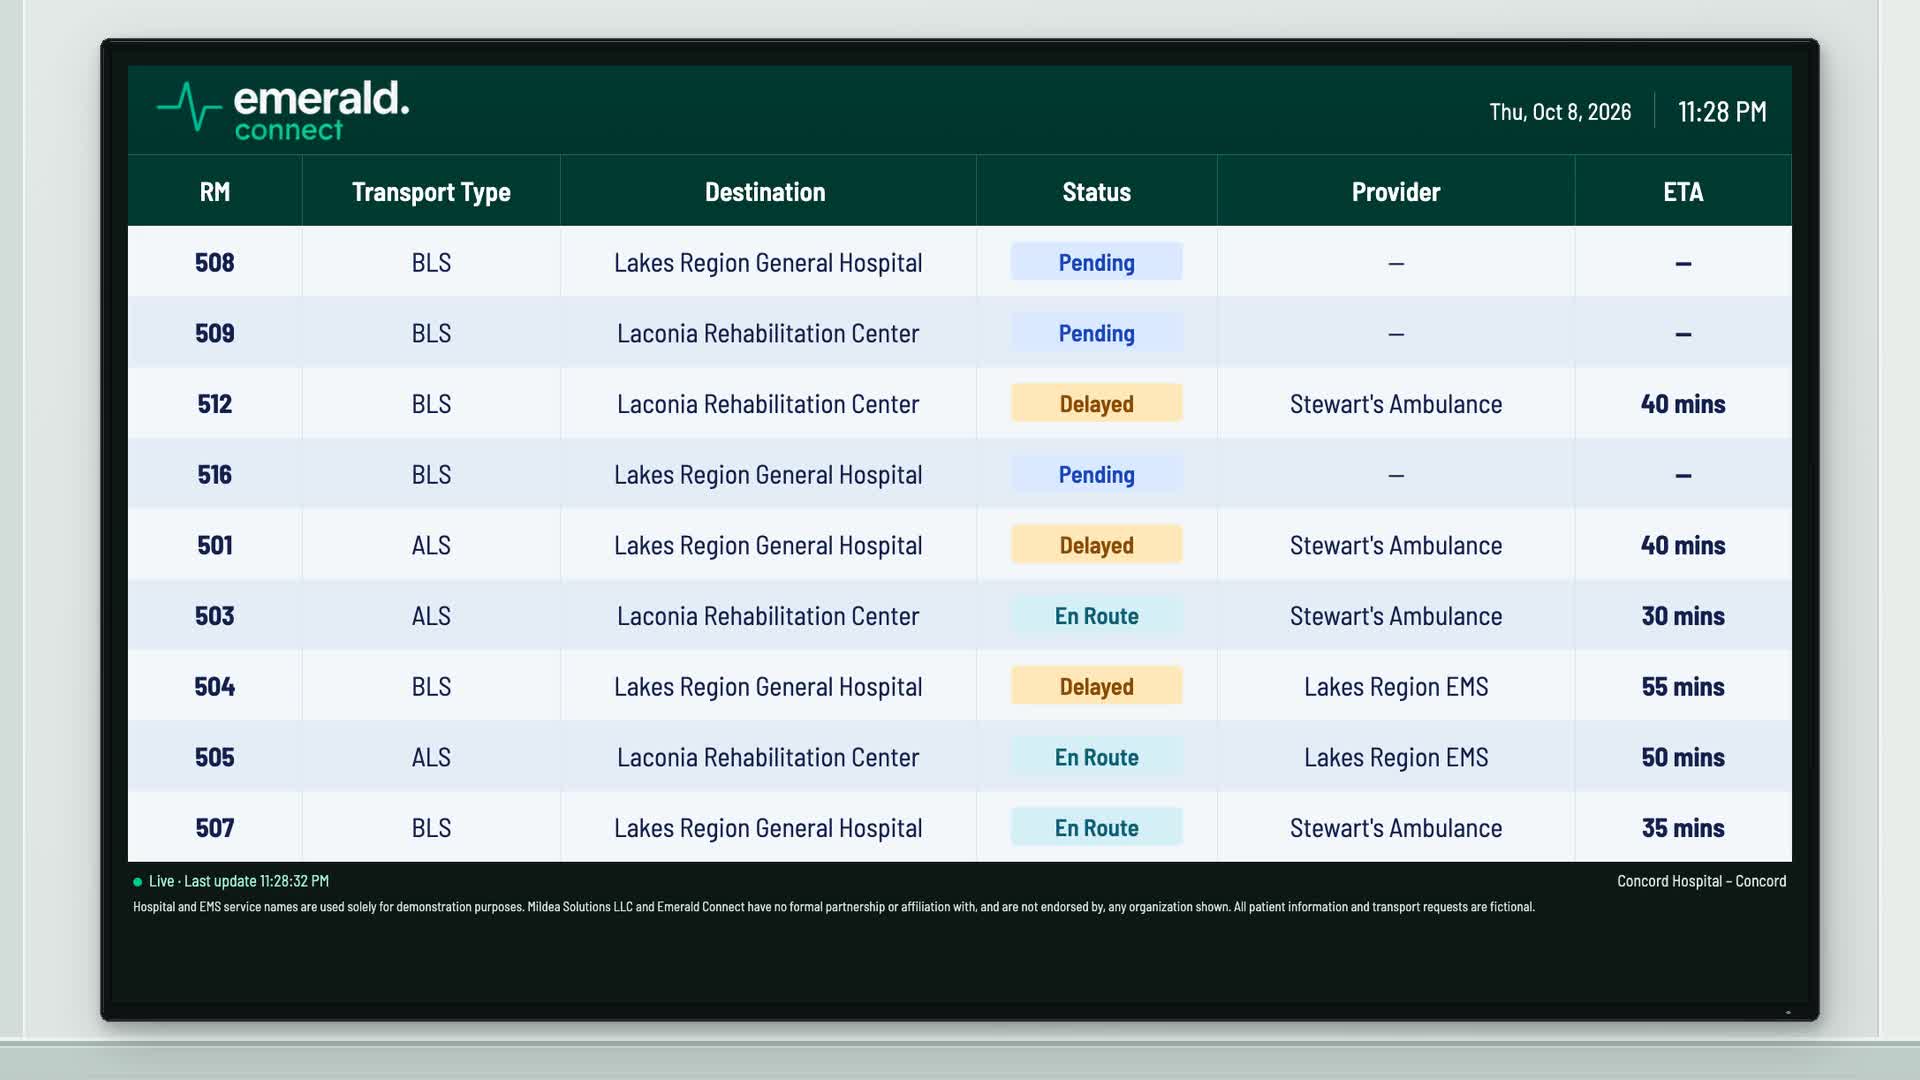Screen dimensions: 1920x1080
Task: Click Stewart's Ambulance in room 512 row
Action: tap(1396, 404)
